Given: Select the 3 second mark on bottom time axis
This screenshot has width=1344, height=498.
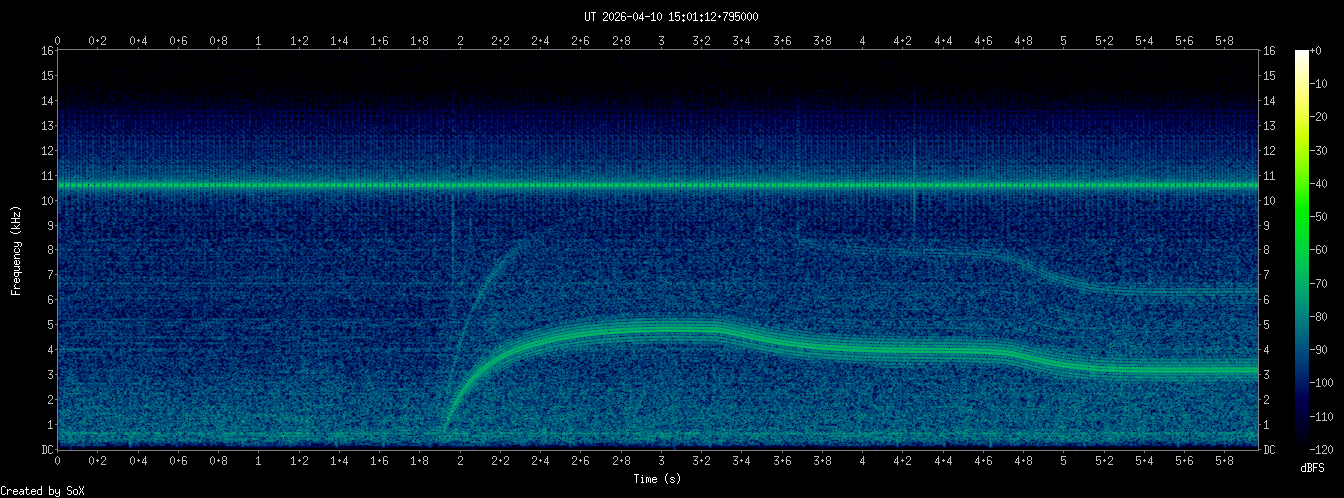Looking at the screenshot, I should [x=661, y=462].
